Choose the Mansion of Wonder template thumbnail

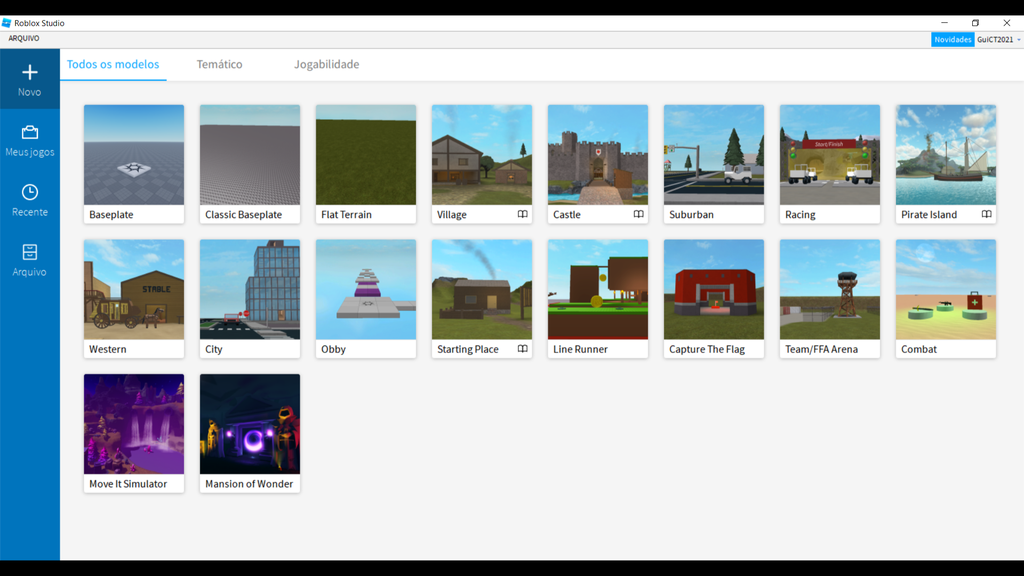click(x=250, y=424)
